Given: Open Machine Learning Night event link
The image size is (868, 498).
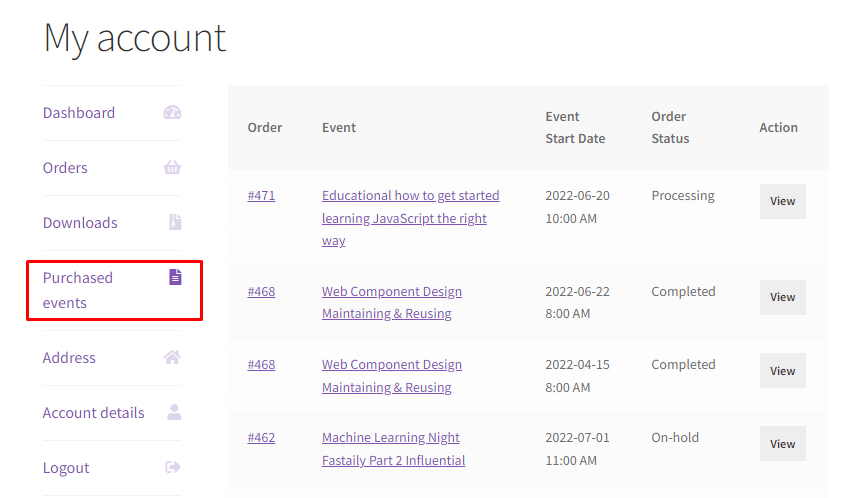Looking at the screenshot, I should pos(393,449).
